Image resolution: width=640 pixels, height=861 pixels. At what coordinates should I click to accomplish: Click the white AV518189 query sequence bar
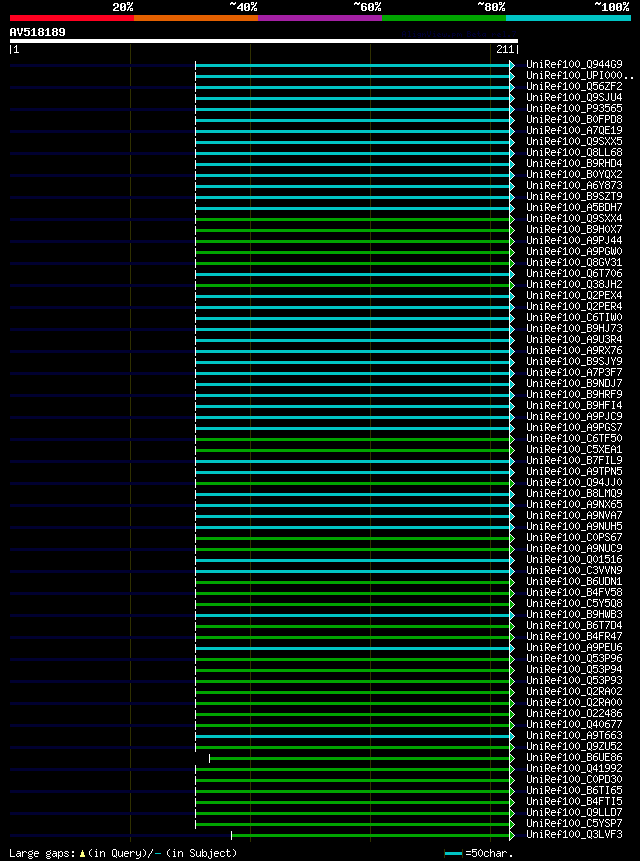pyautogui.click(x=263, y=41)
